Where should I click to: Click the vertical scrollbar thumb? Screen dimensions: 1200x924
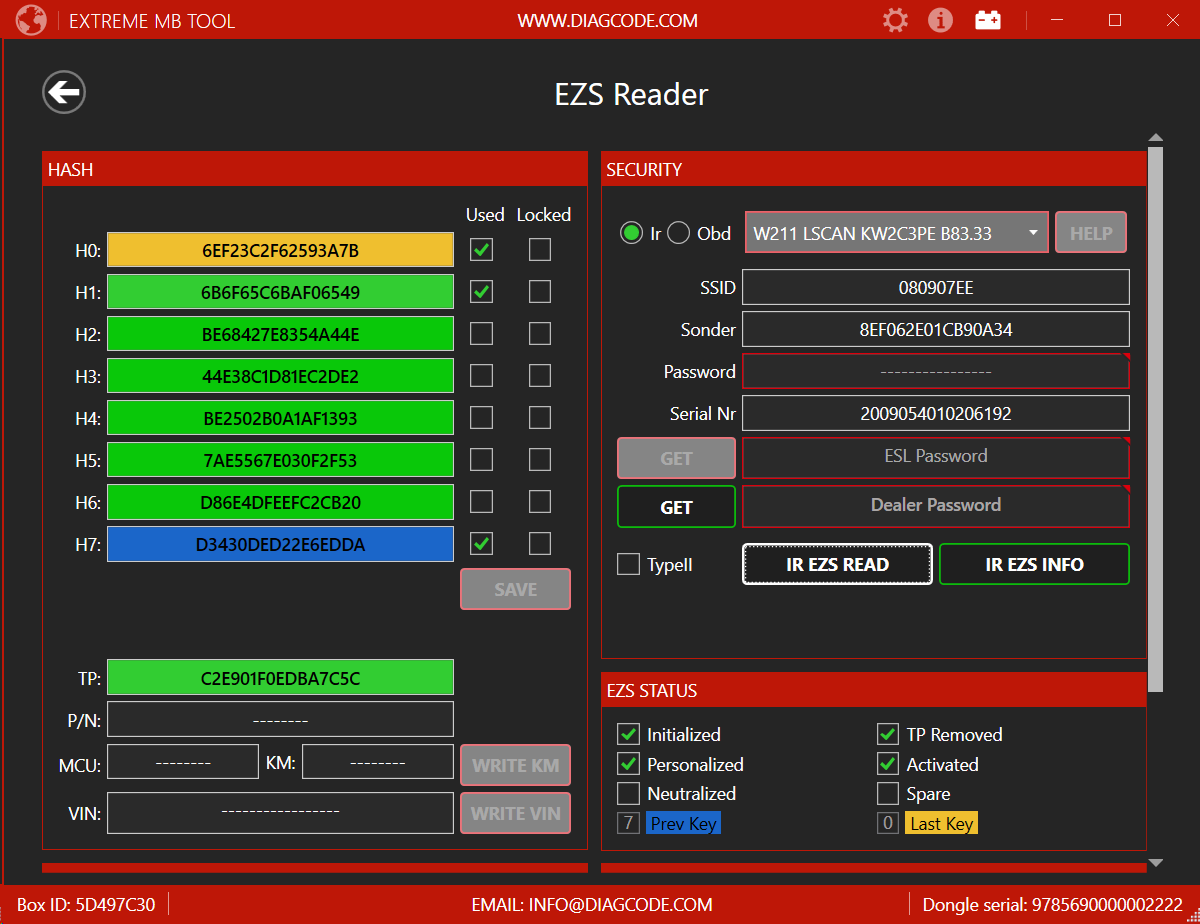(x=1155, y=420)
